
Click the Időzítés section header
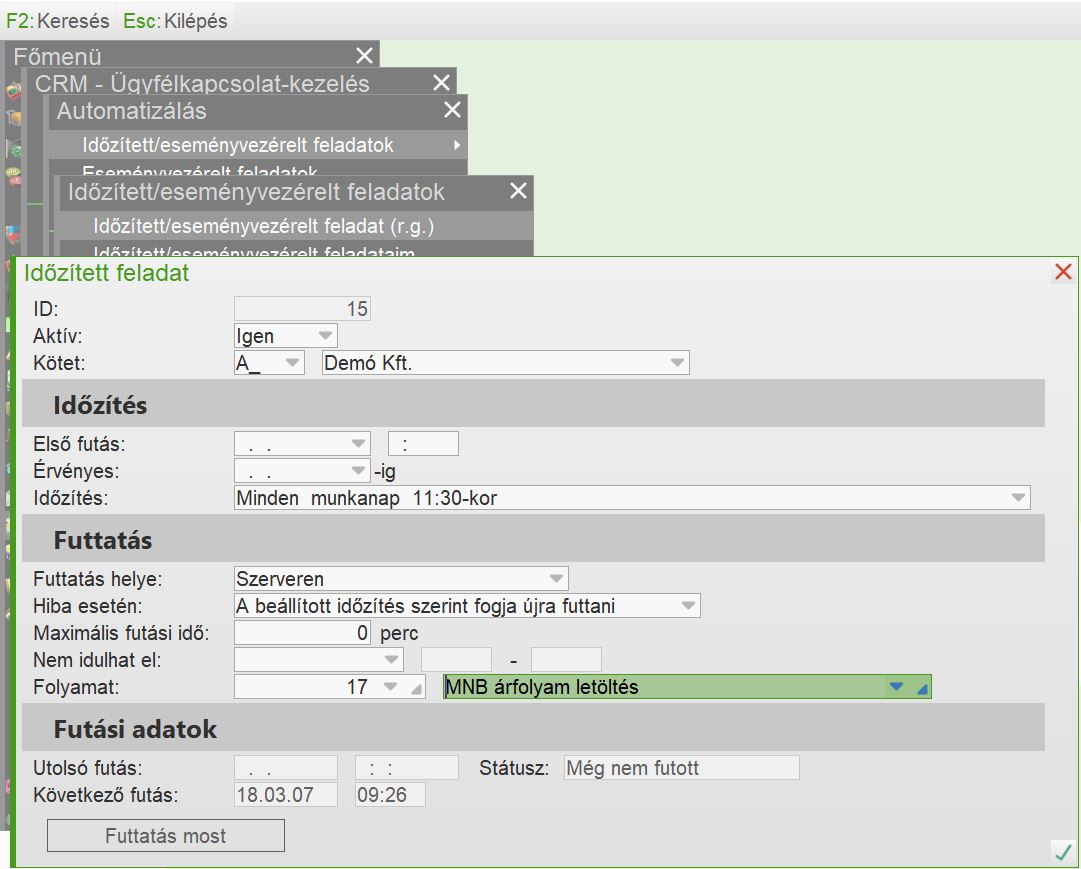pyautogui.click(x=534, y=404)
